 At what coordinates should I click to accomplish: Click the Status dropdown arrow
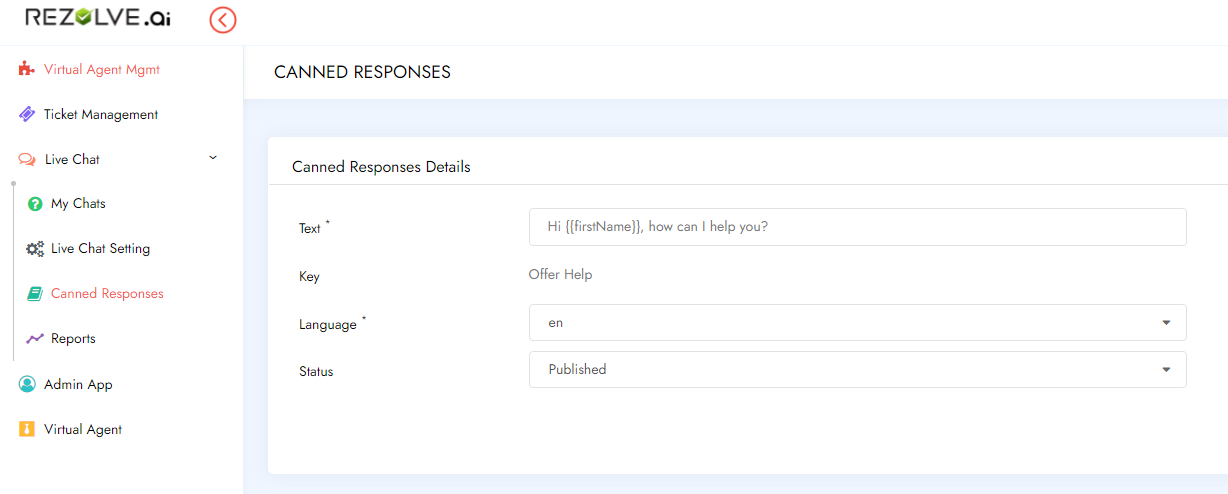pyautogui.click(x=1166, y=370)
